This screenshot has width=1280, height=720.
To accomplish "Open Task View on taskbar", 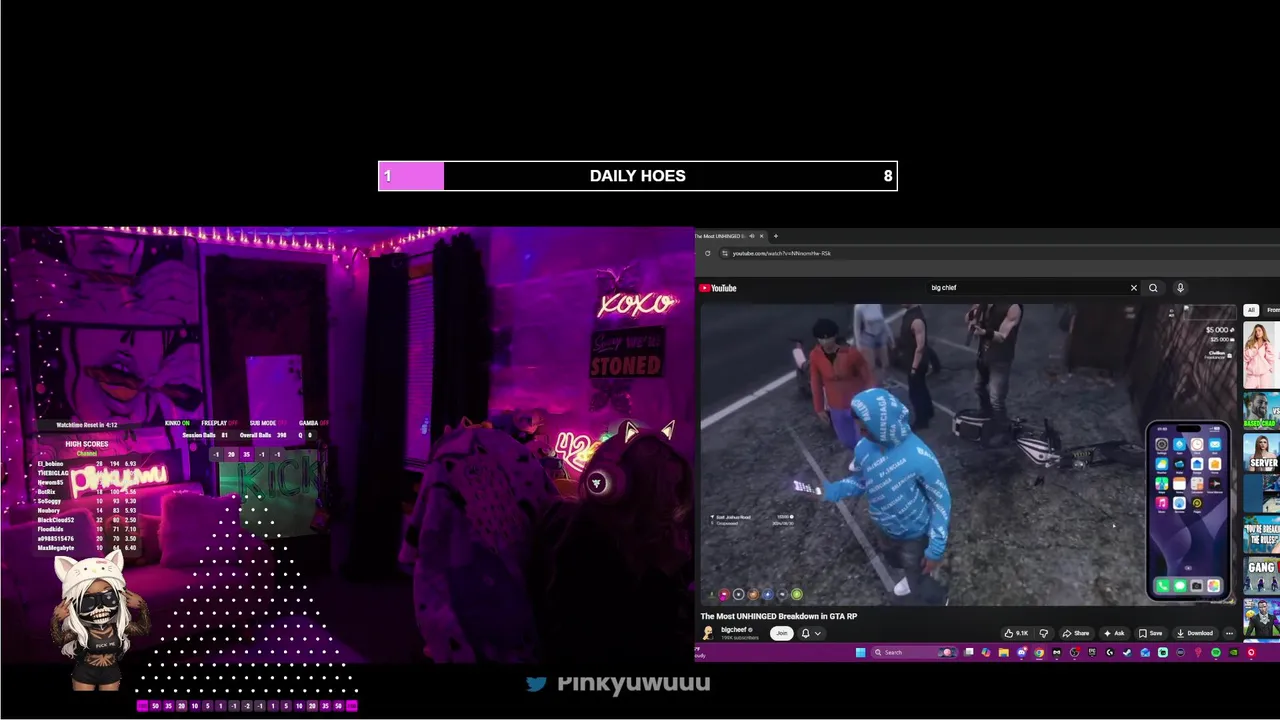I will tap(968, 652).
